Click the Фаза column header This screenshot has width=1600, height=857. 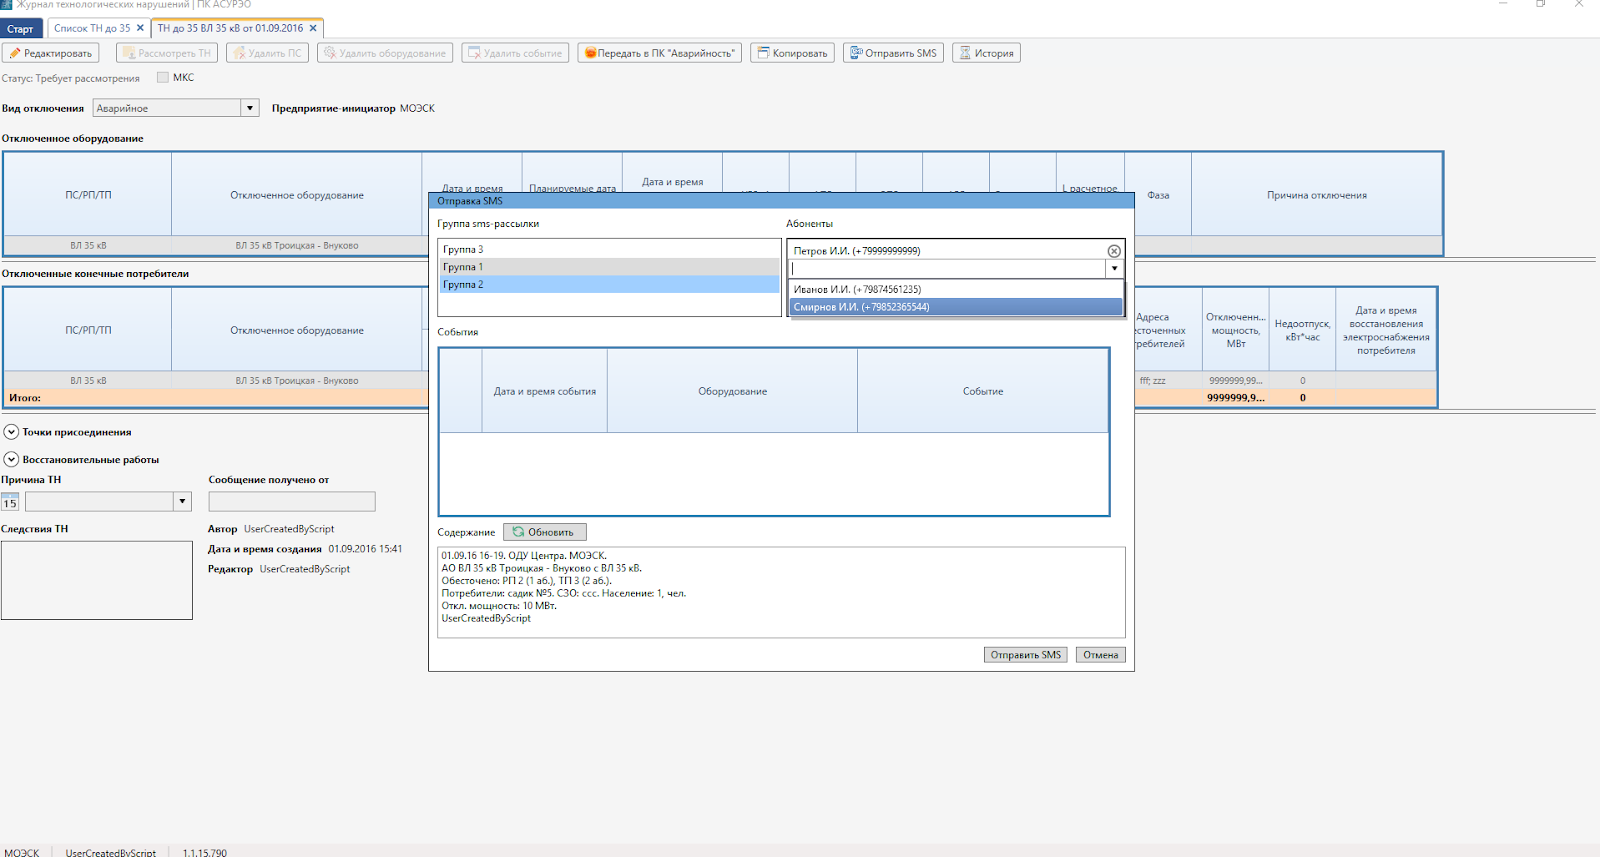[1158, 195]
